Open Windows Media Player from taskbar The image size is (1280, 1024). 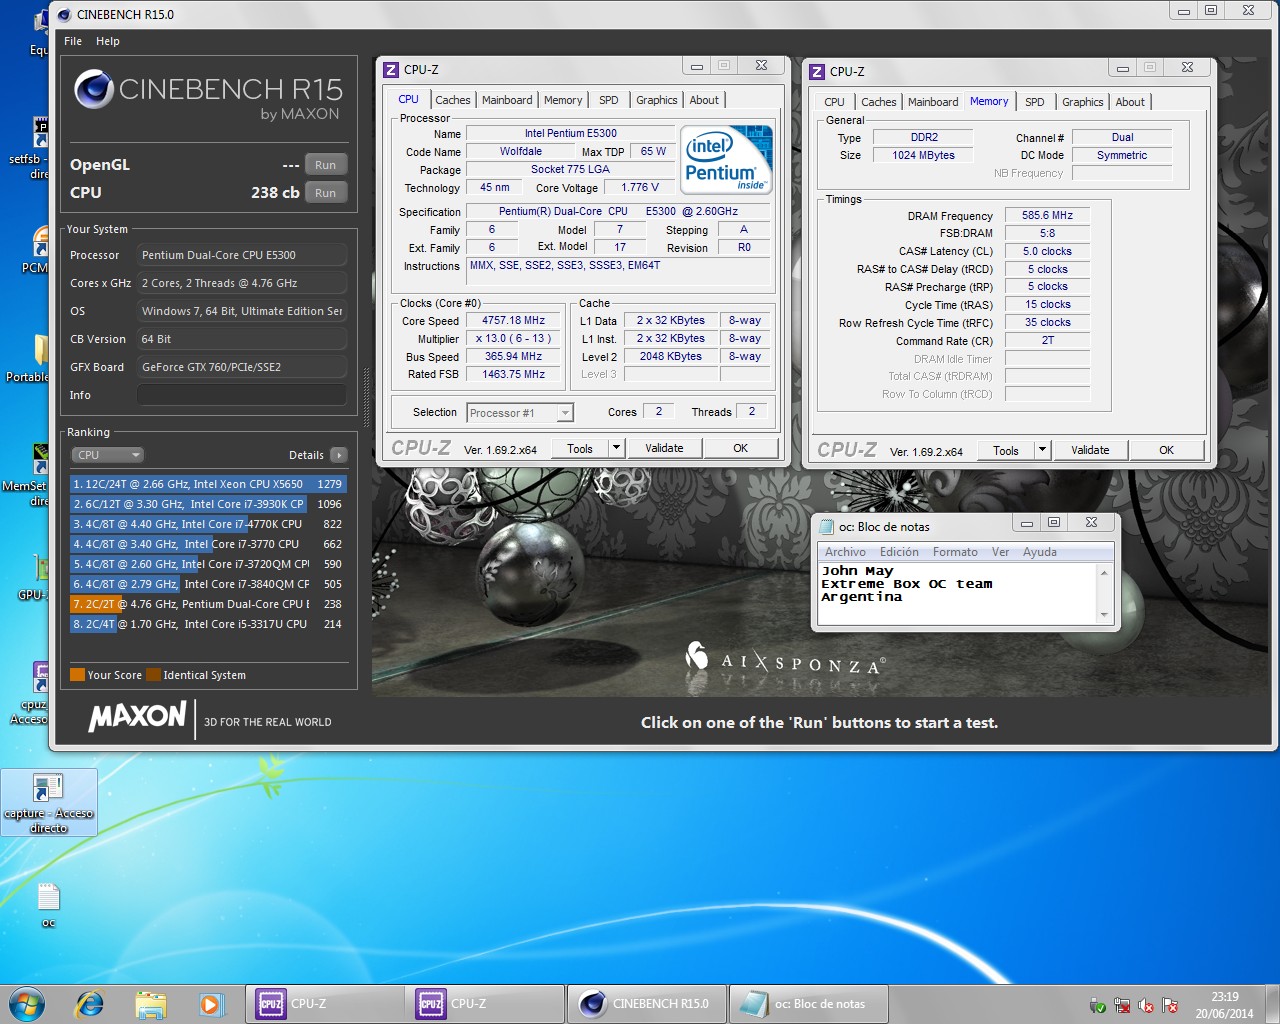click(x=210, y=1003)
